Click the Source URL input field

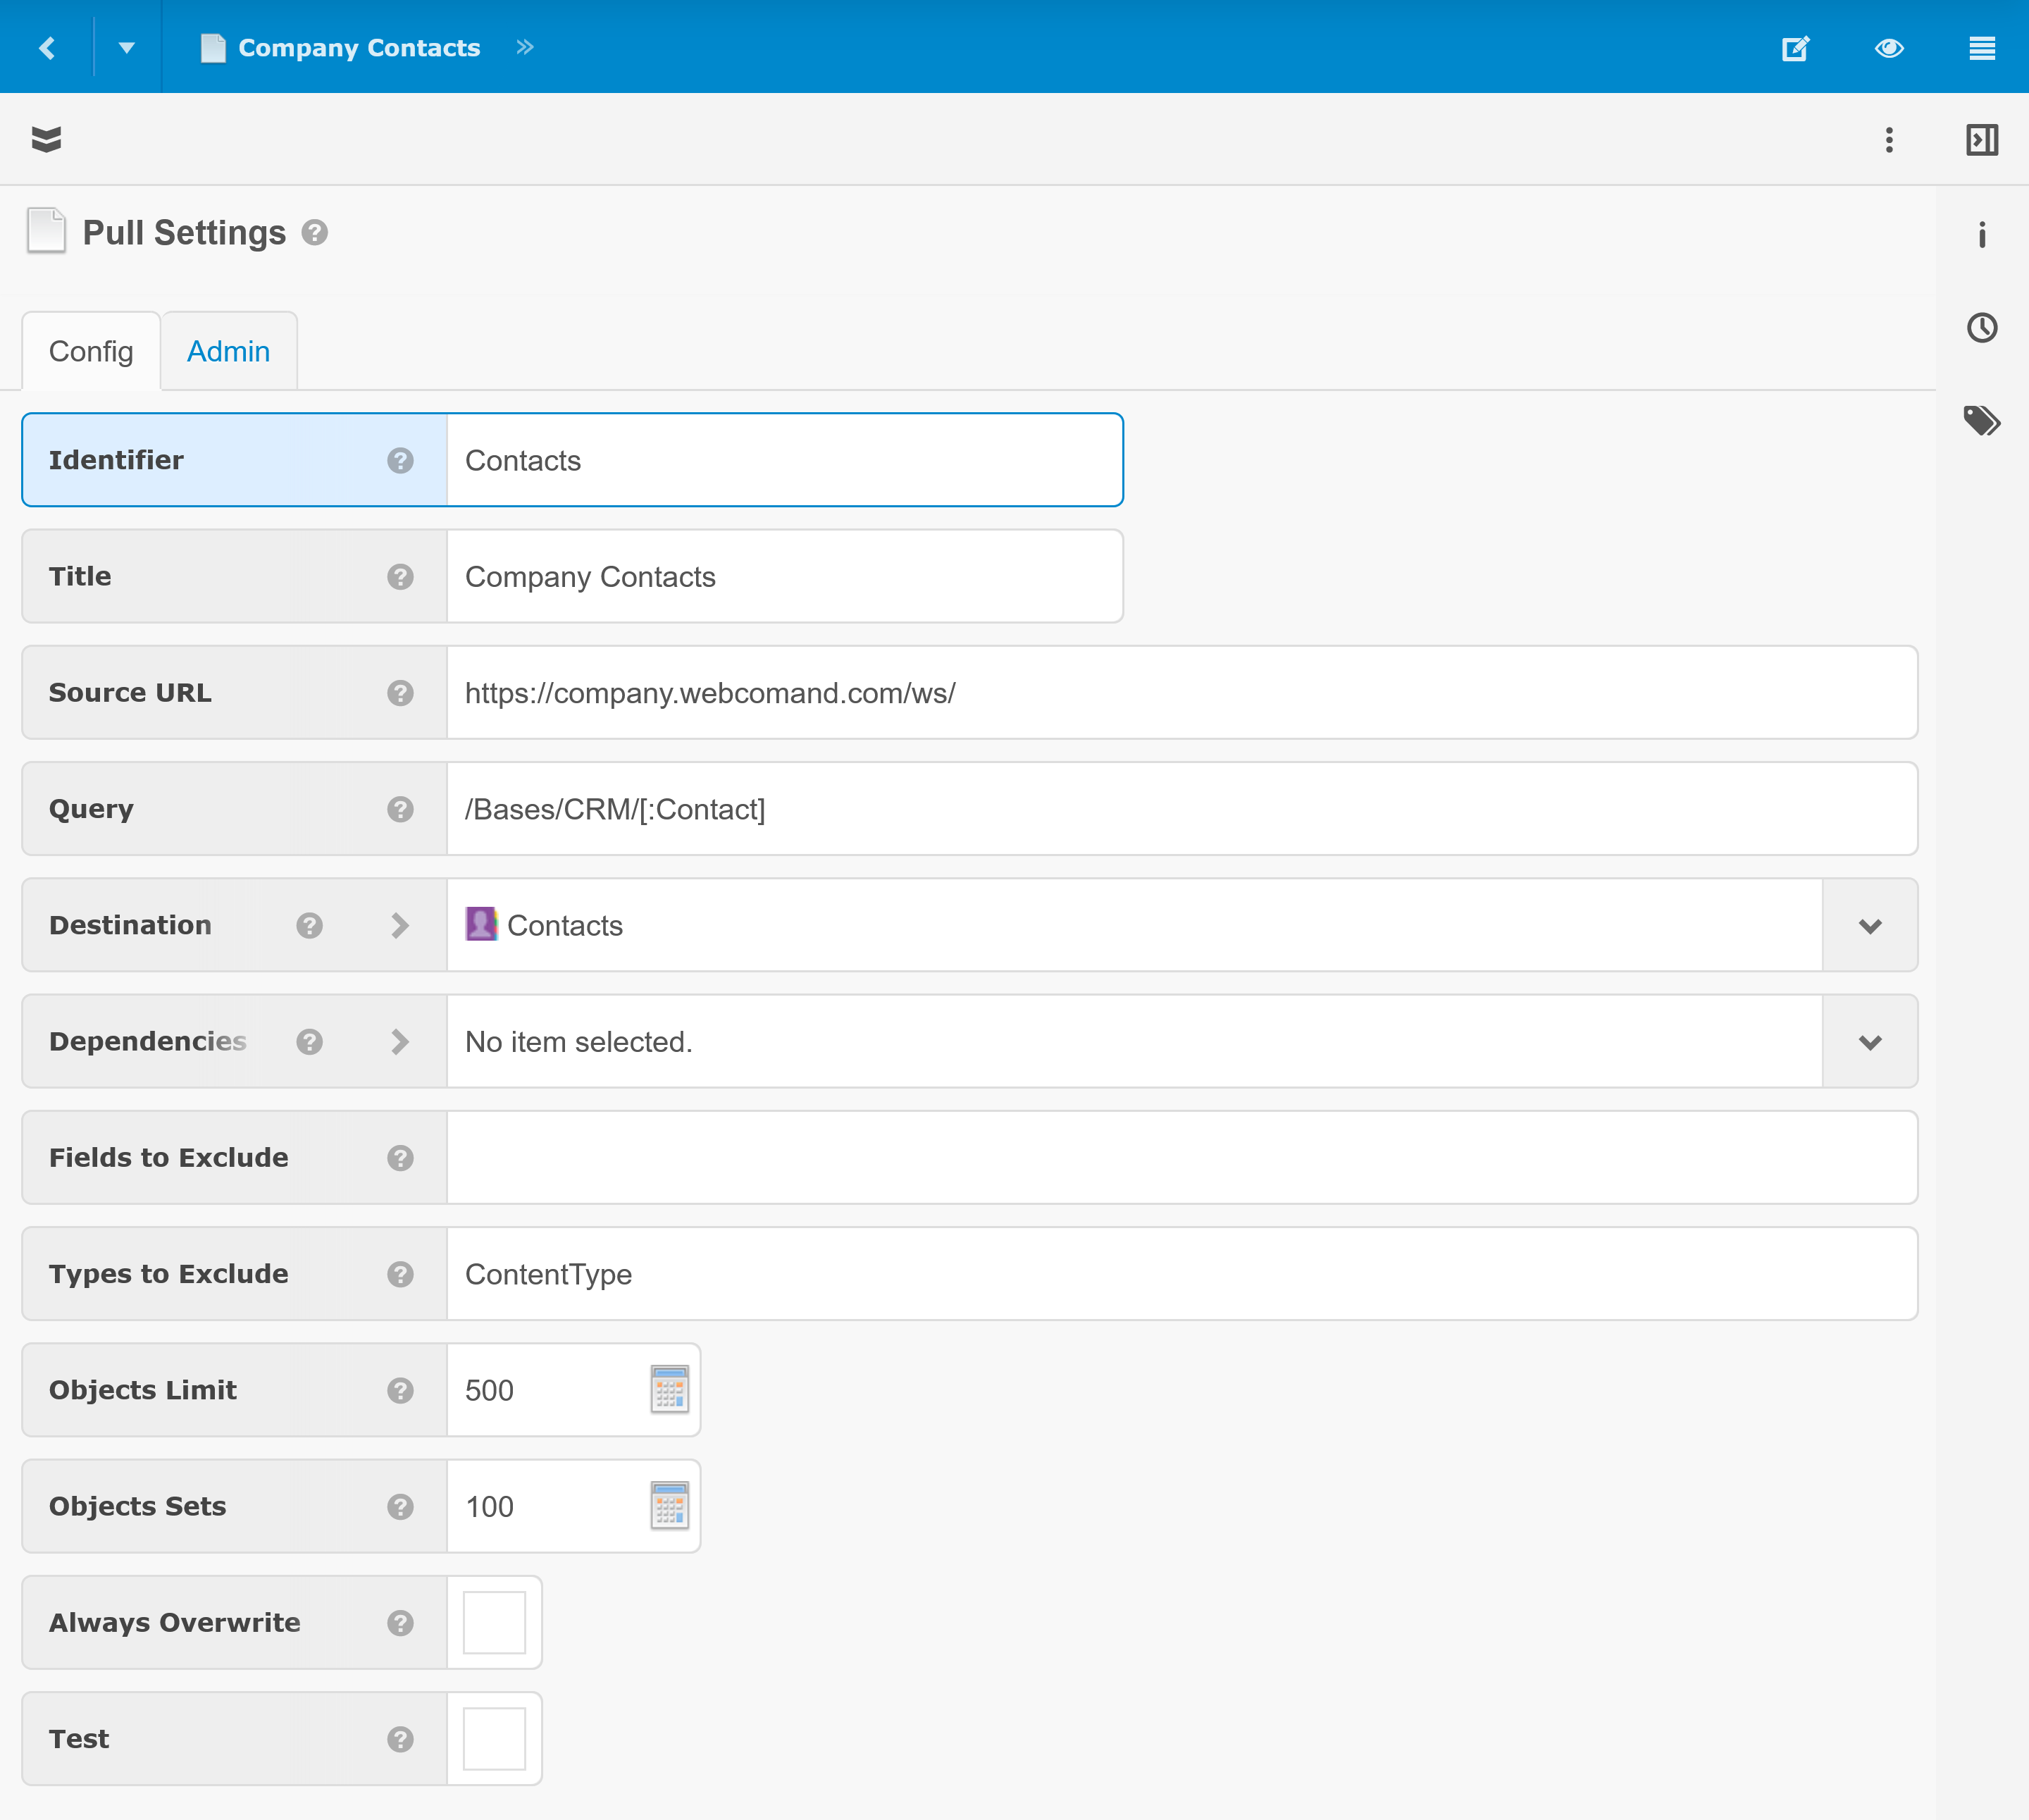click(1180, 693)
